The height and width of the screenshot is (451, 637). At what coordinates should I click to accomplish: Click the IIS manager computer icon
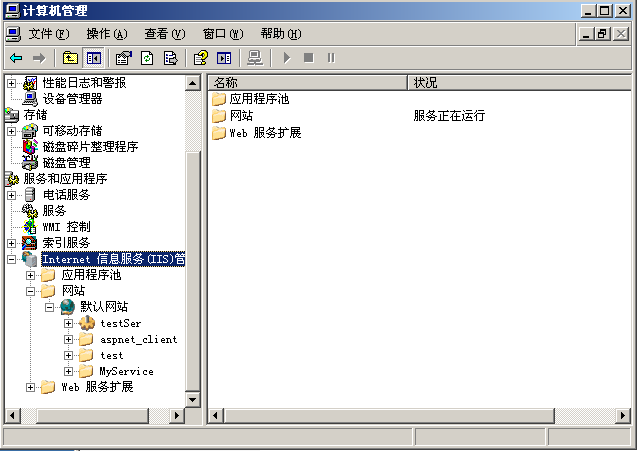coord(30,259)
